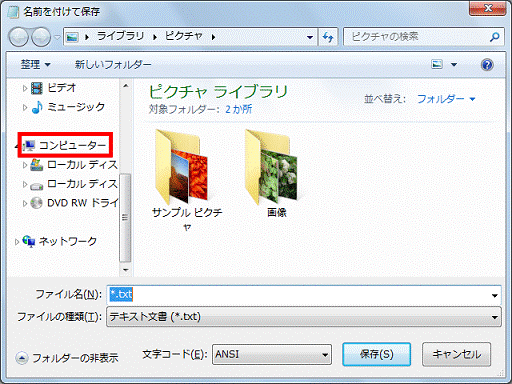This screenshot has width=512, height=384.
Task: Click 新しいフォルダー button
Action: 113,64
